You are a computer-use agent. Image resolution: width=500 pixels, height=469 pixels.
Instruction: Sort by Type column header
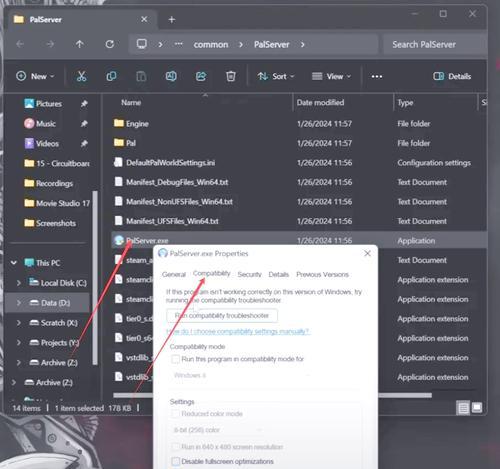tap(405, 103)
